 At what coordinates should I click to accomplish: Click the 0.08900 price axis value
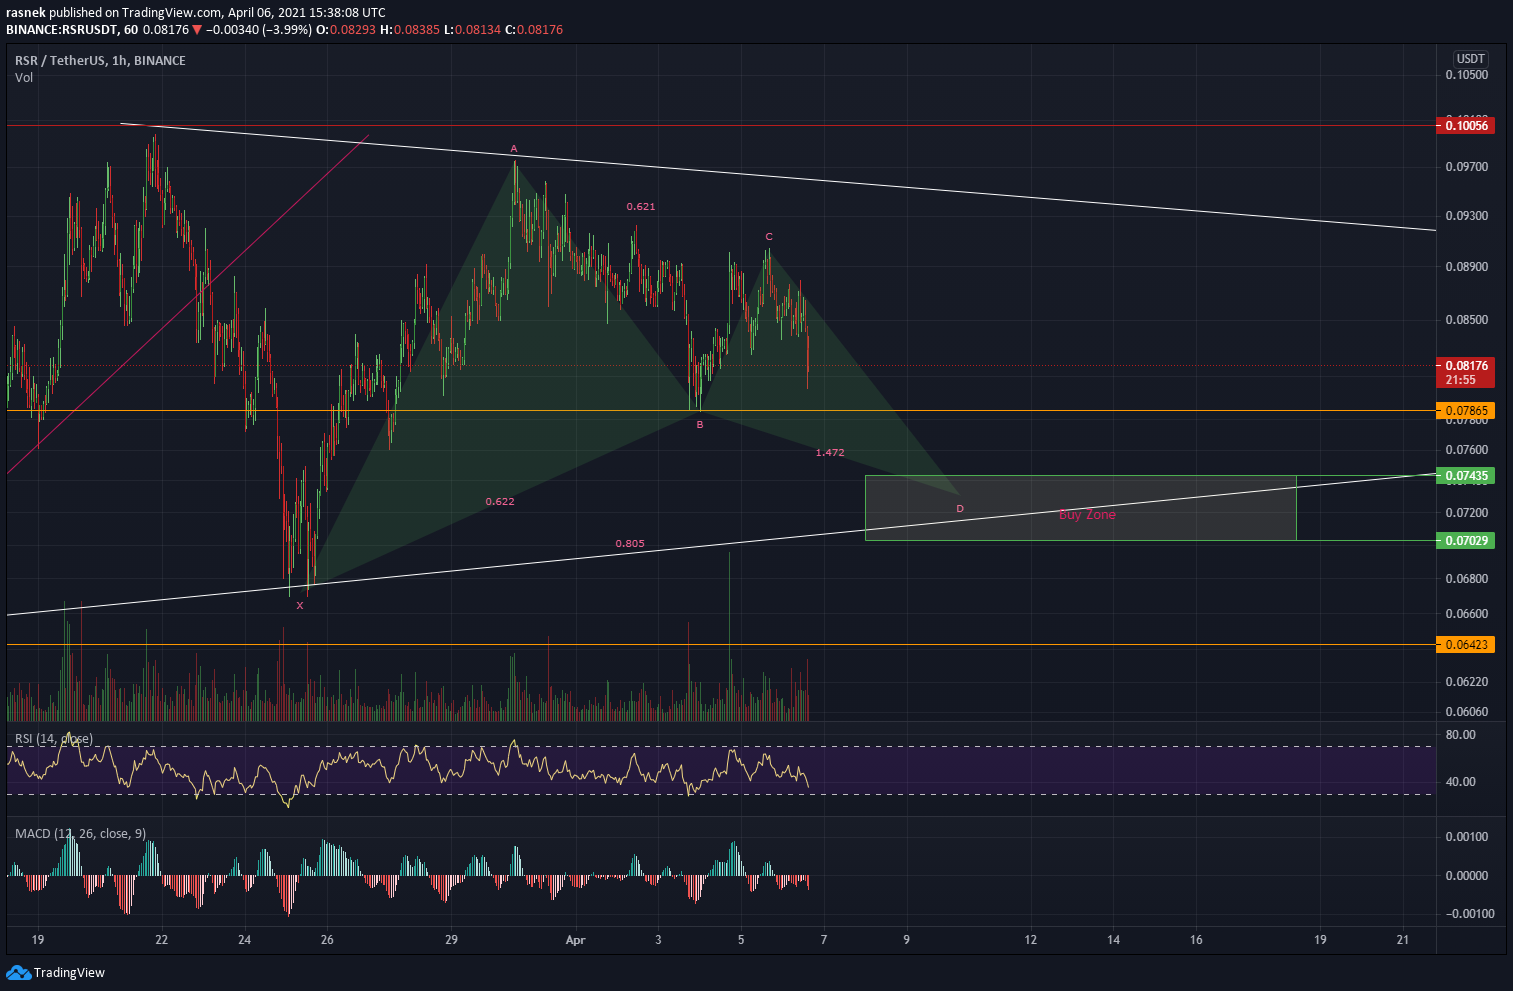click(x=1467, y=267)
